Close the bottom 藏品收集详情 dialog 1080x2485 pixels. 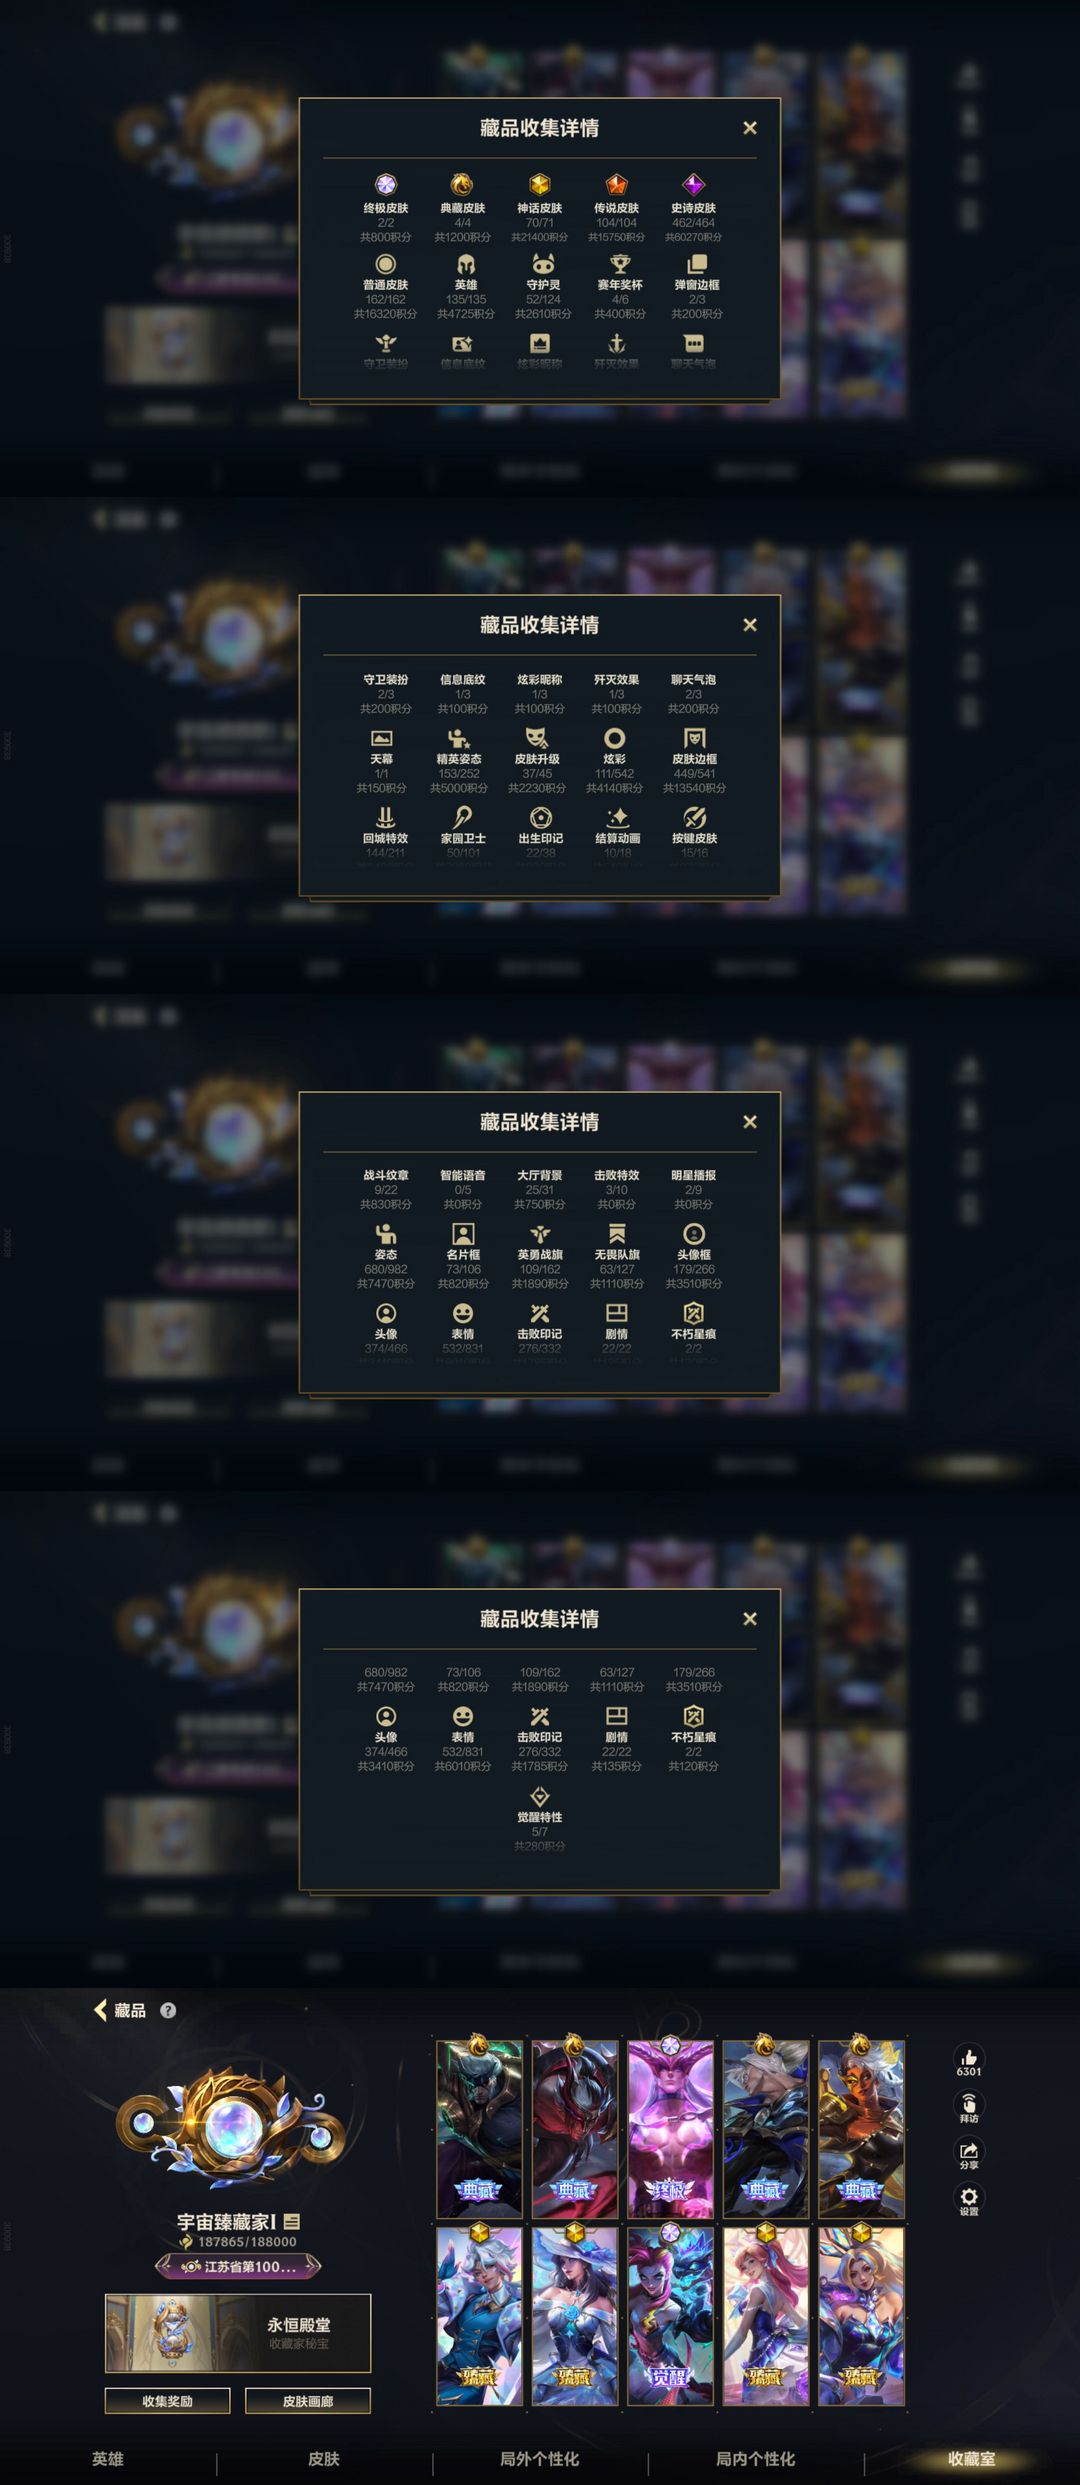pos(750,1618)
